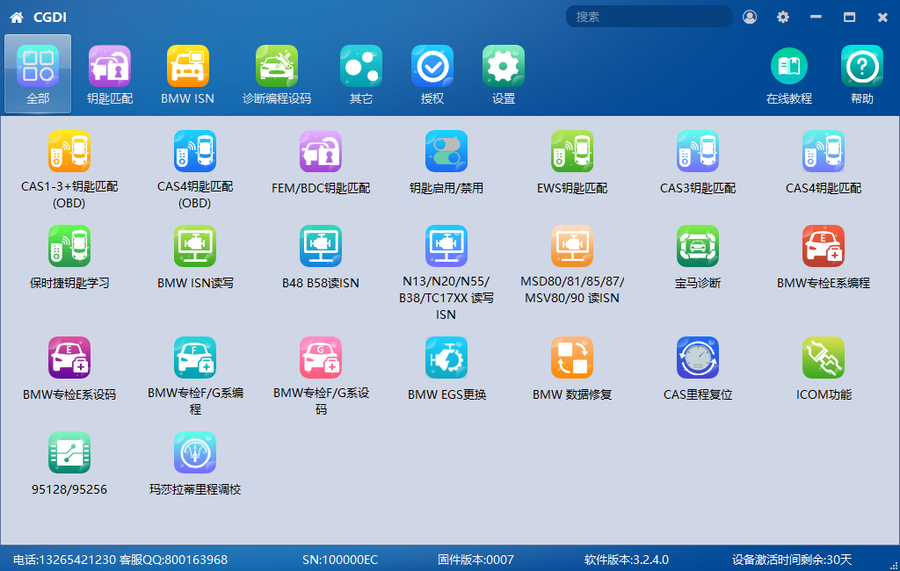Click the 搜索 search input field
900x571 pixels.
click(x=648, y=17)
